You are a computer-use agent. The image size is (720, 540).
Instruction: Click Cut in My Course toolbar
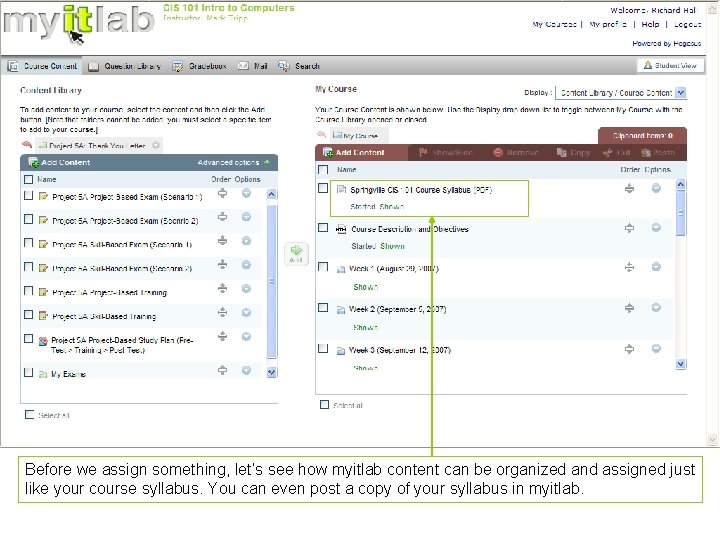point(616,152)
